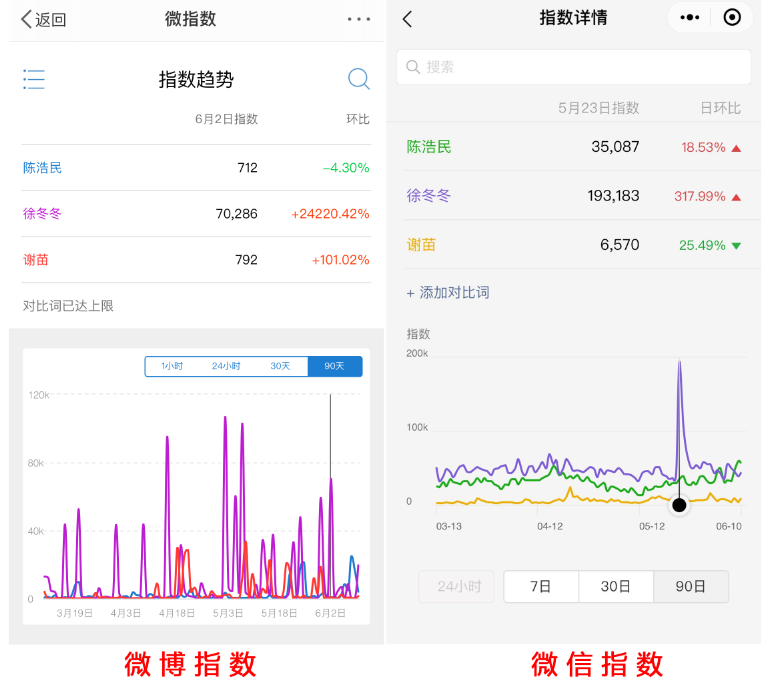Click the 5月18日 axis label on Weibo chart
Screen dimensions: 765x691
click(x=279, y=613)
